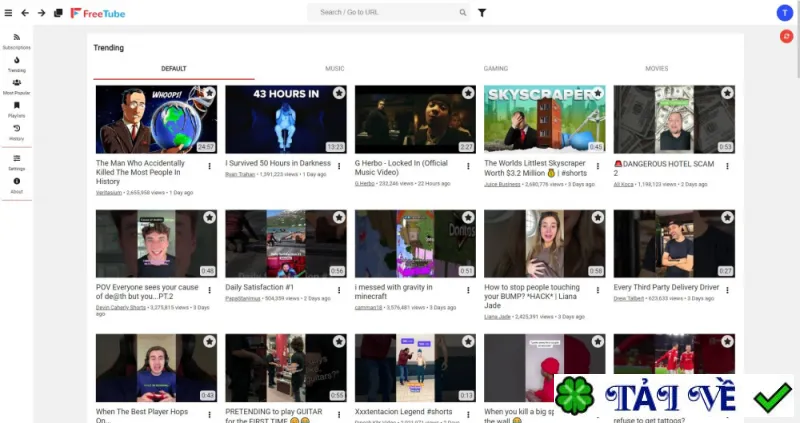Open options menu for 'How to stop people touching your BUMP'

[x=598, y=290]
